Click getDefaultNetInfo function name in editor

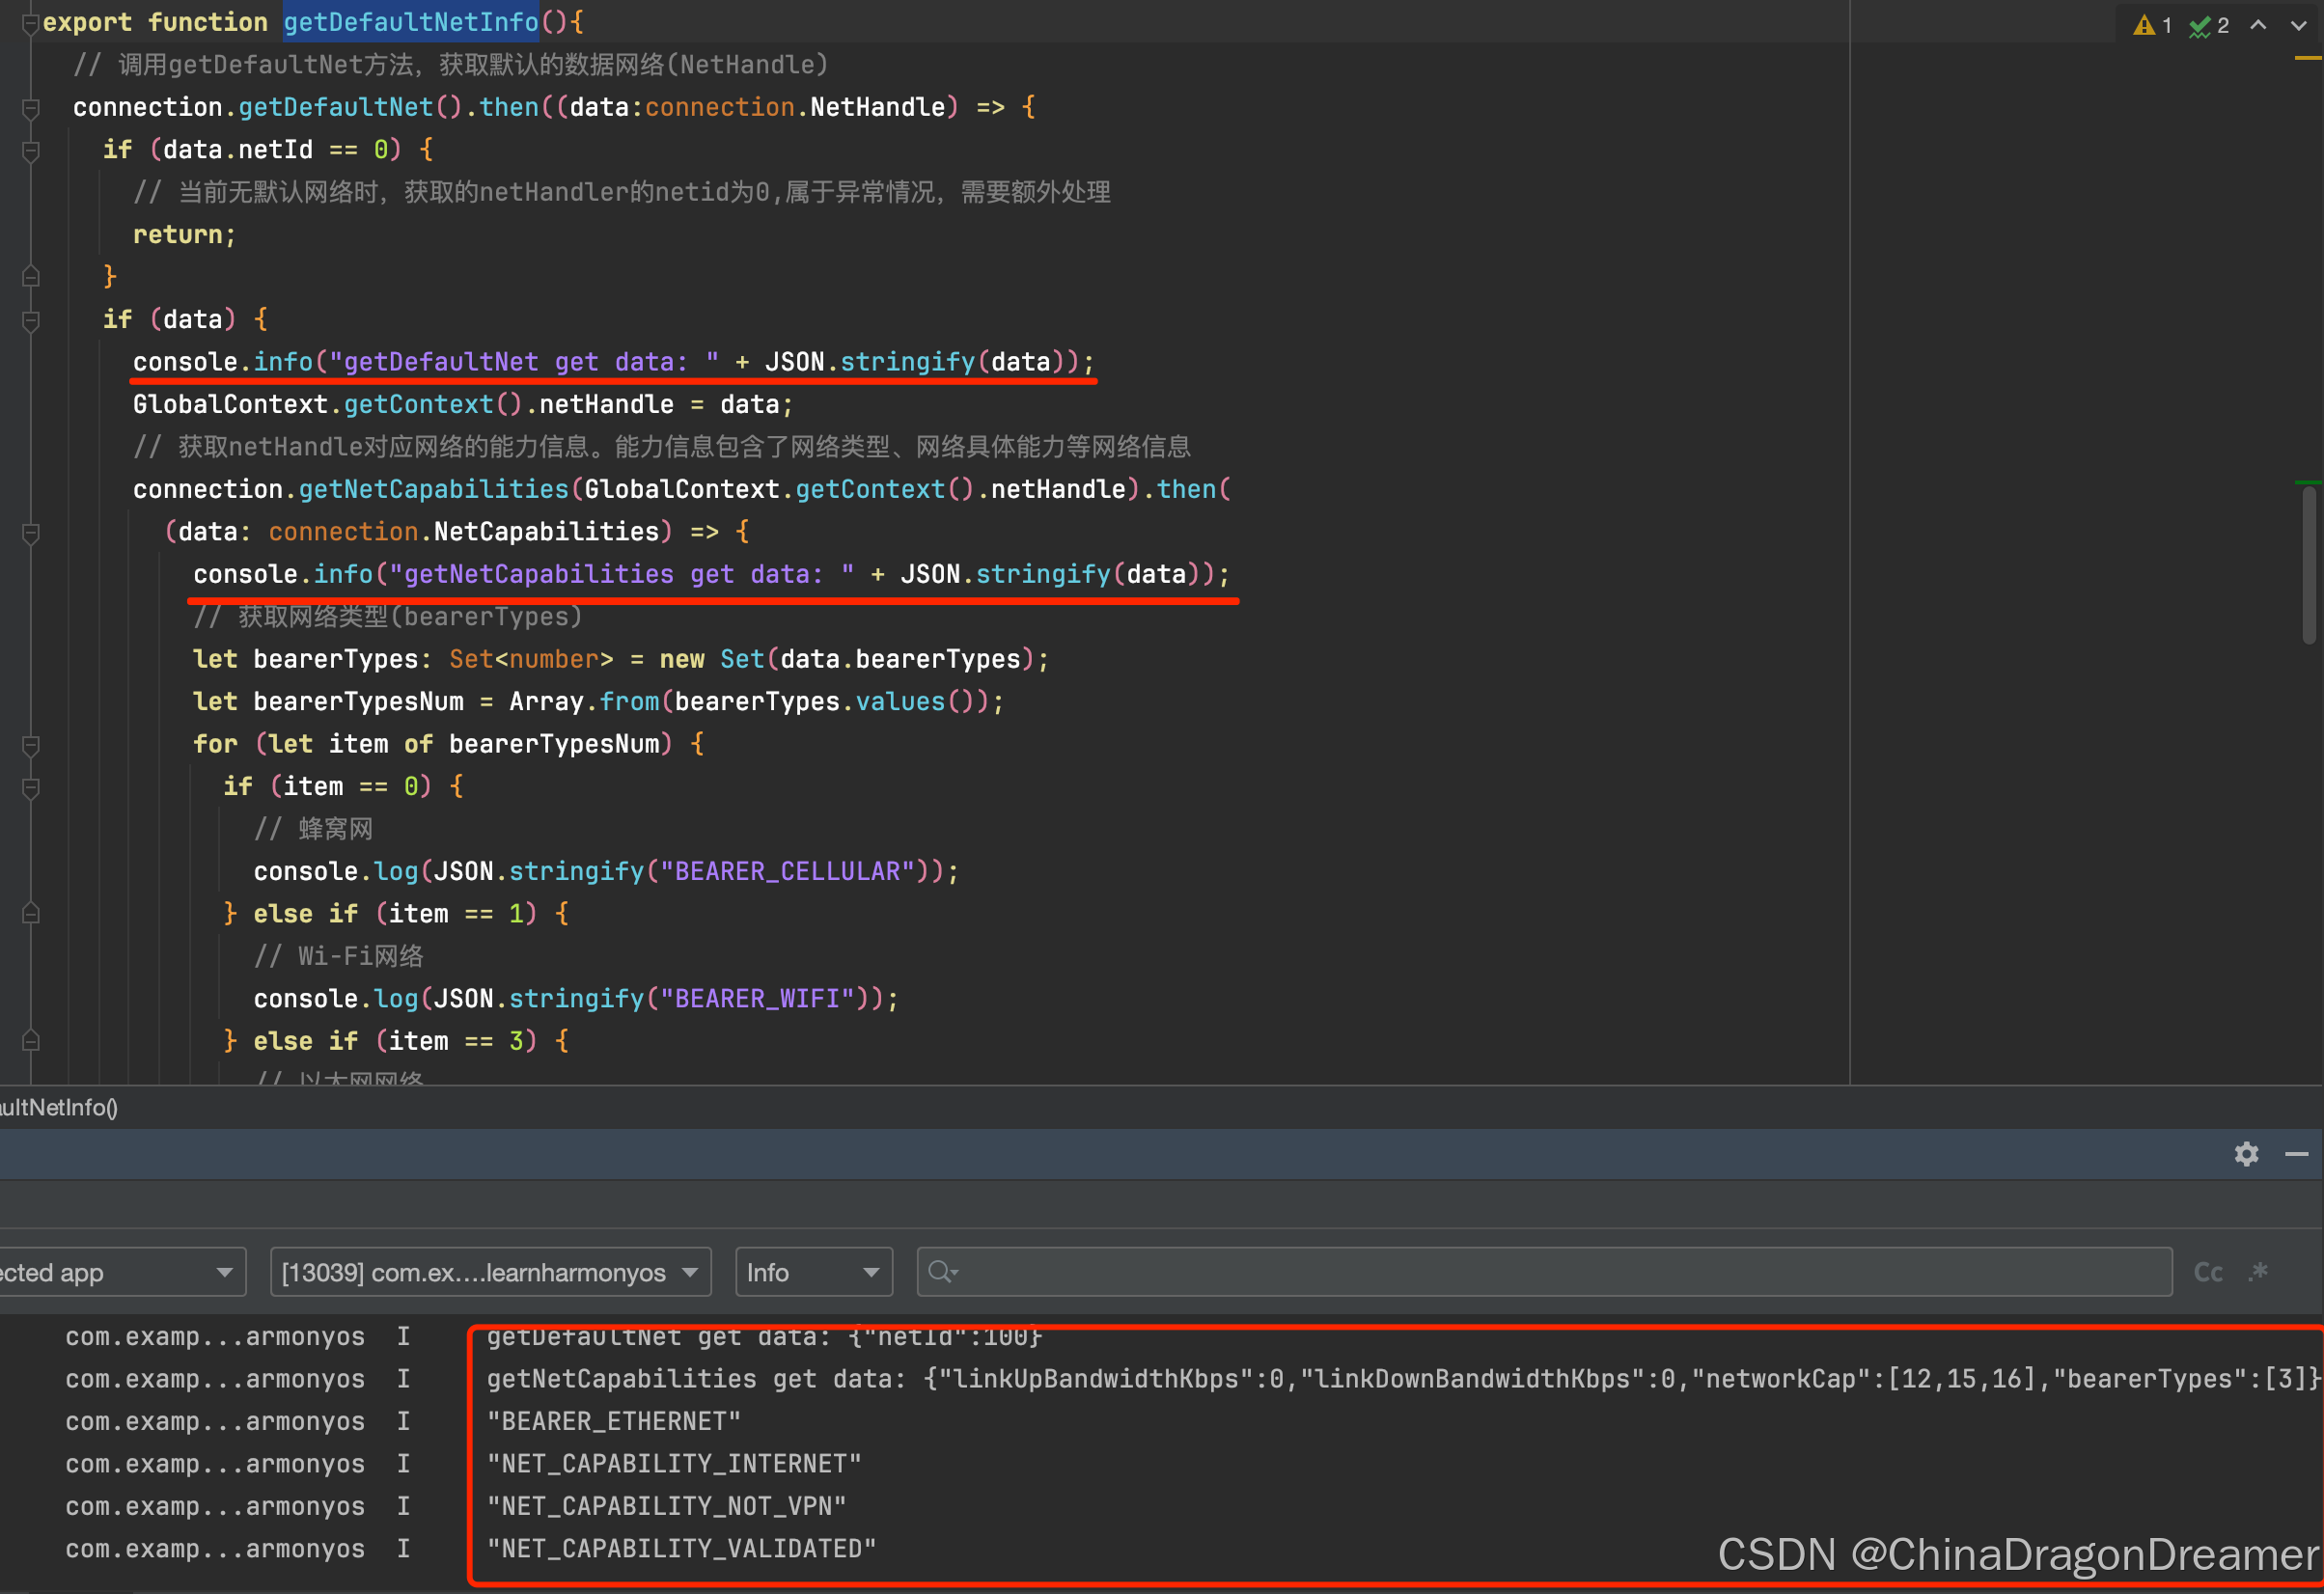click(x=410, y=22)
